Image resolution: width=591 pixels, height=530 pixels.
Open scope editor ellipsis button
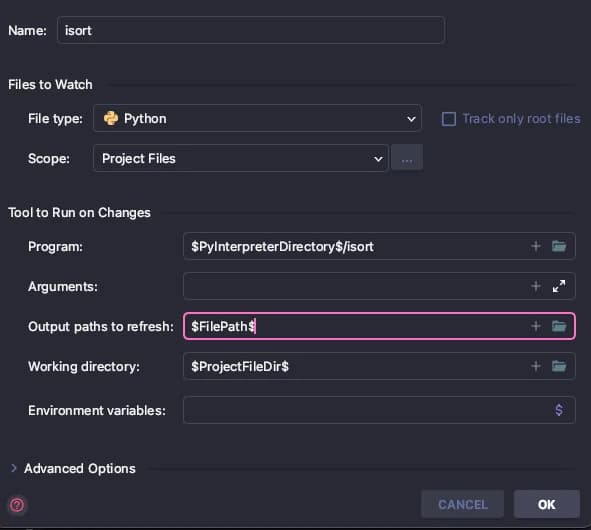point(407,158)
